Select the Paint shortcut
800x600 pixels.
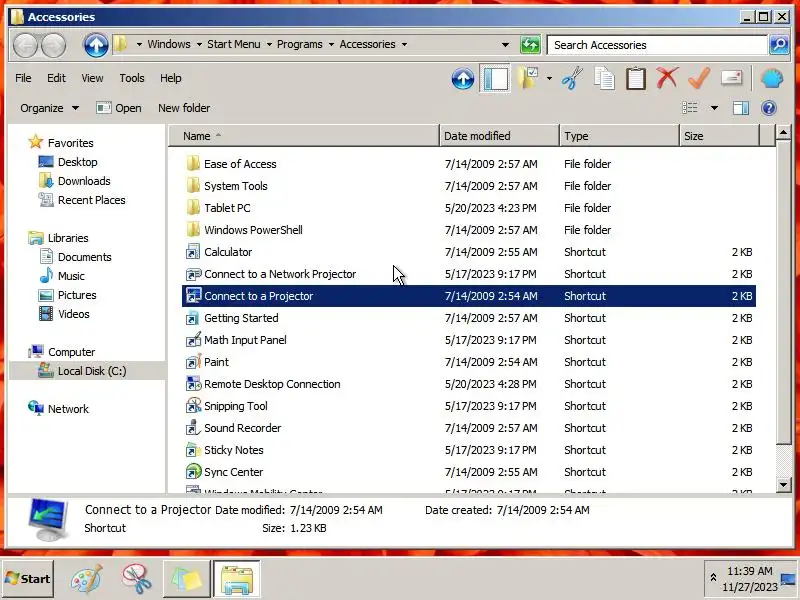pos(216,362)
